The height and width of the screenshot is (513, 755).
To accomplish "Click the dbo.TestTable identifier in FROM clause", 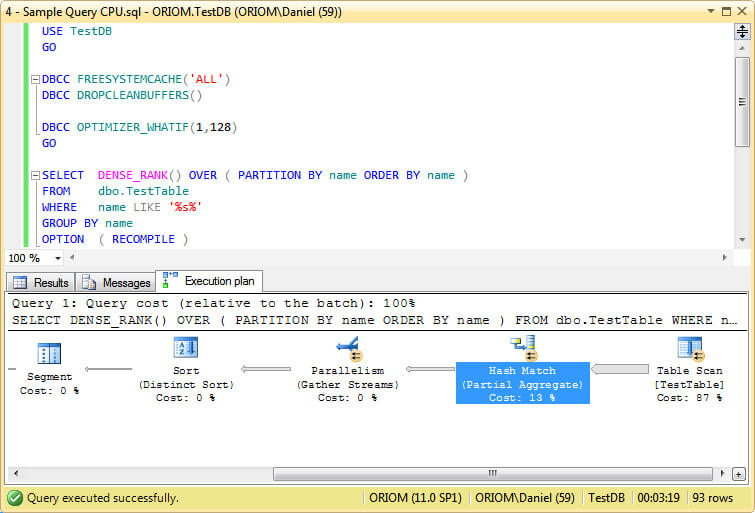I will (x=143, y=191).
